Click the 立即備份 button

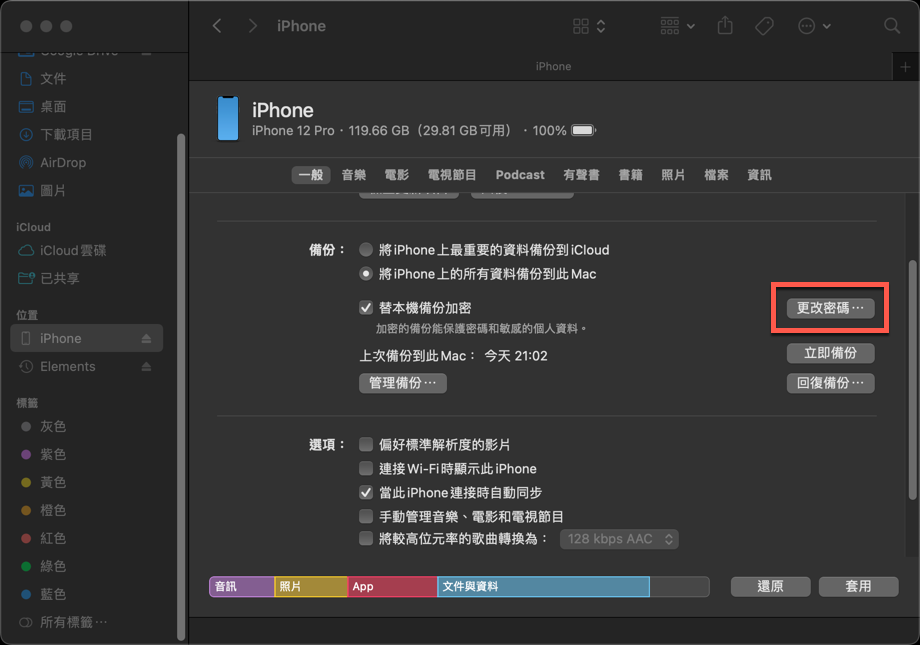click(830, 353)
